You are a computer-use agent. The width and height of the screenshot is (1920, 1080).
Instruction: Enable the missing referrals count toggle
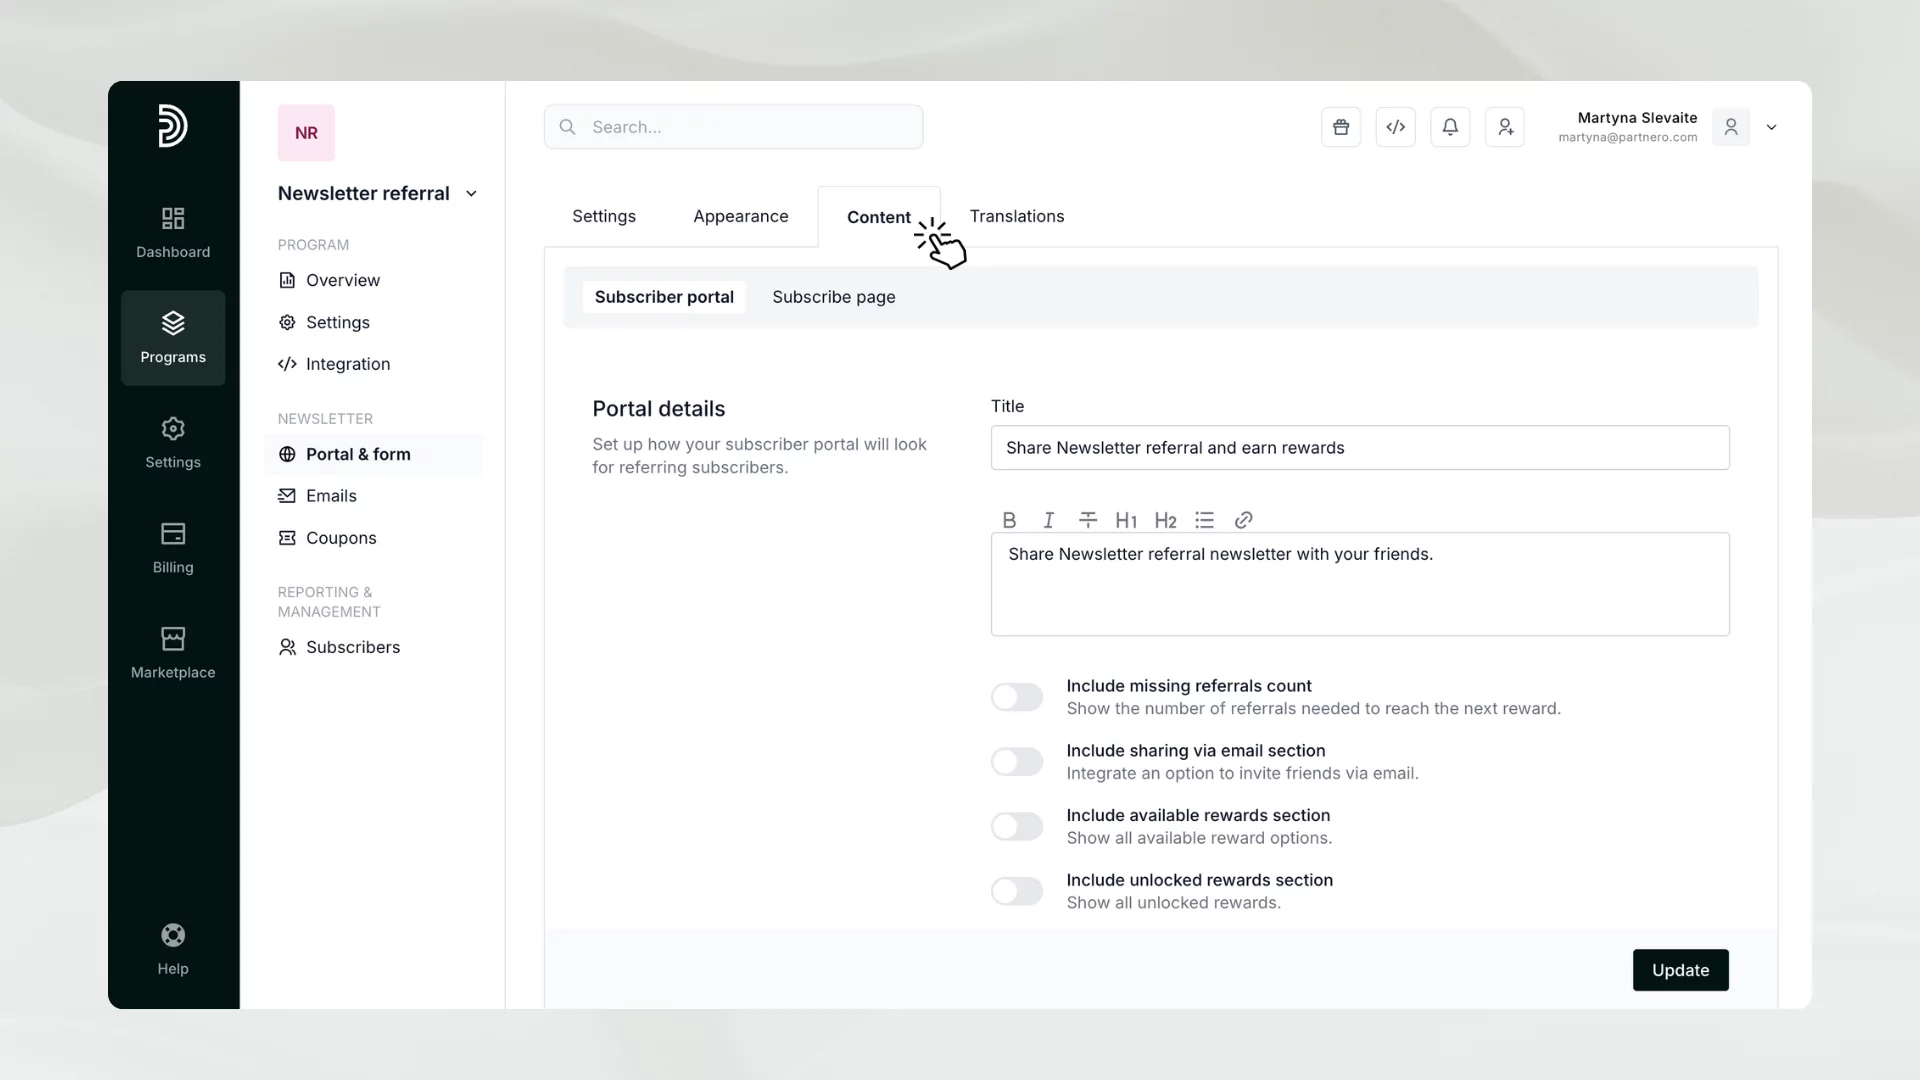tap(1016, 696)
